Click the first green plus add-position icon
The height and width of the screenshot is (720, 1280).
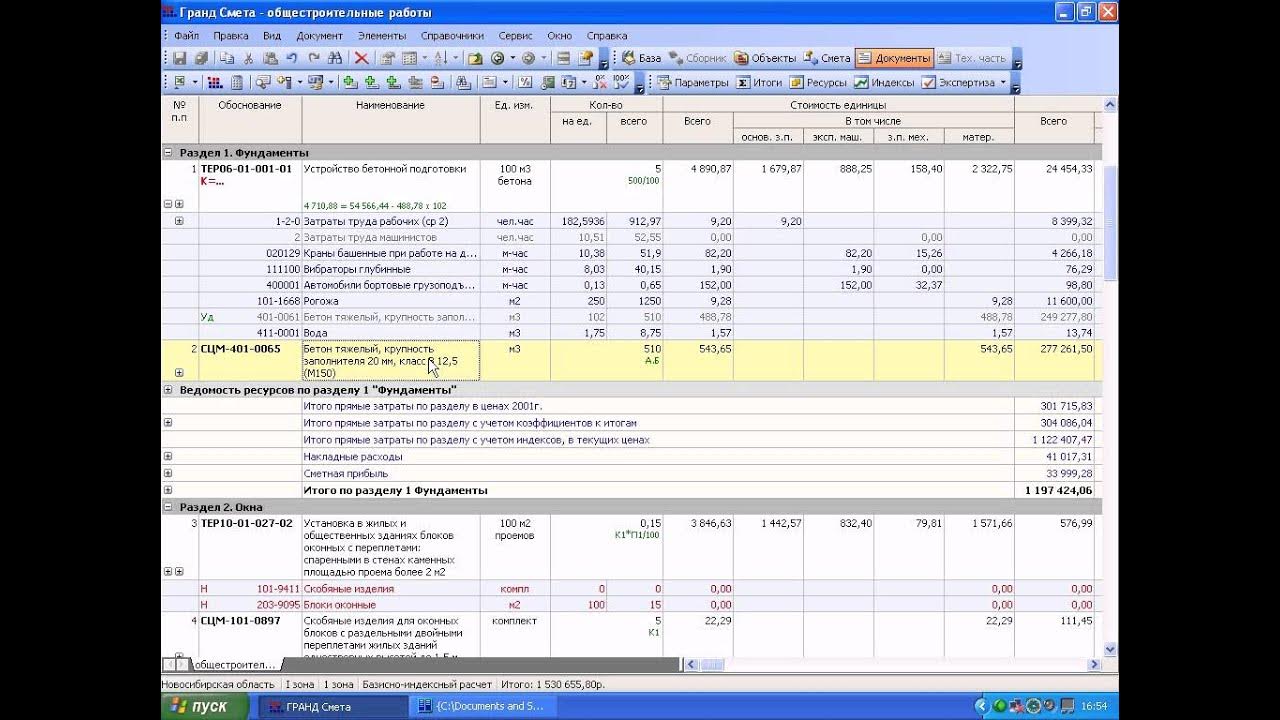tap(350, 82)
